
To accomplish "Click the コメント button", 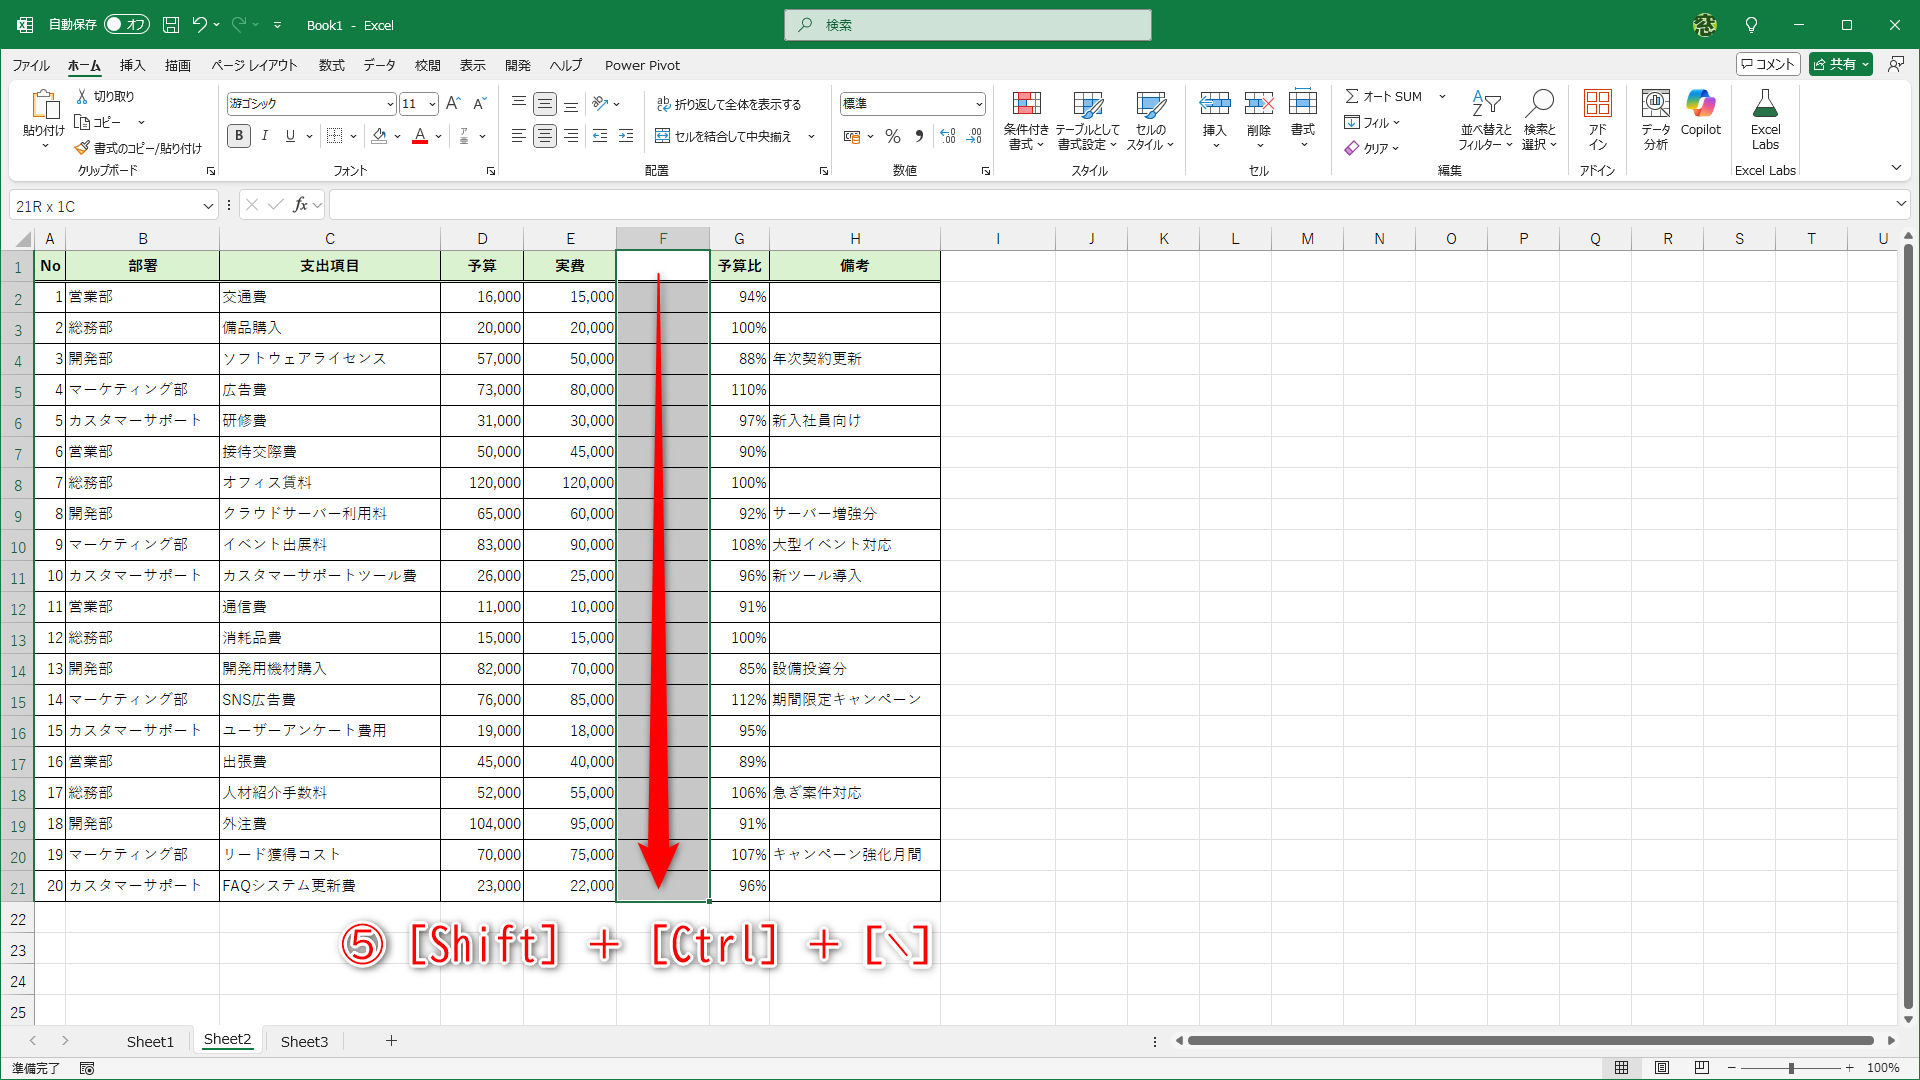I will click(x=1767, y=63).
